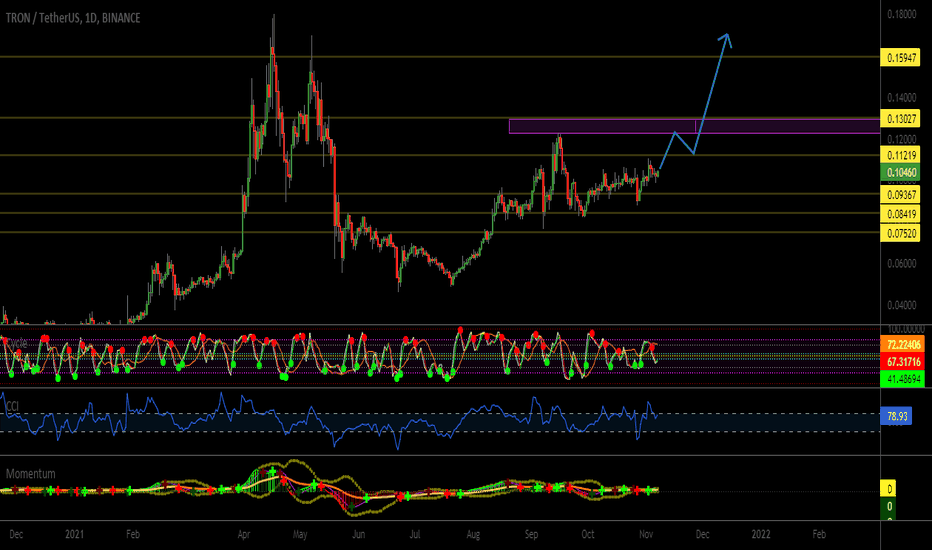Screen dimensions: 932x550
Task: Click the Apr time axis label
Action: pos(244,534)
